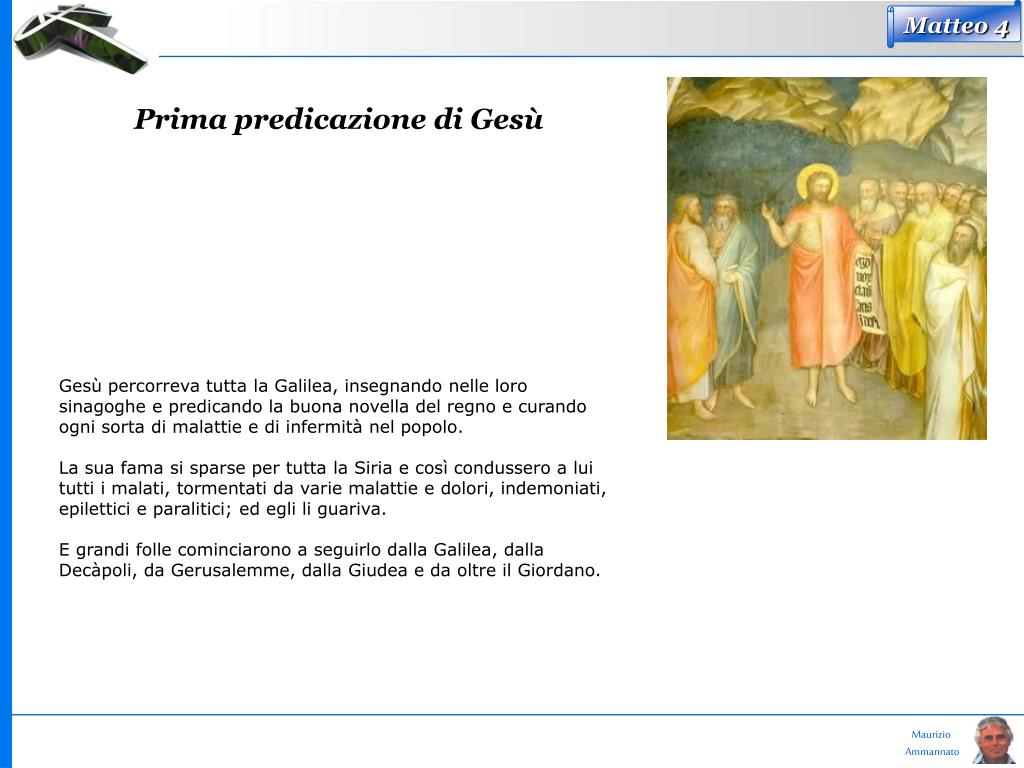Click the cross logo icon

point(82,37)
